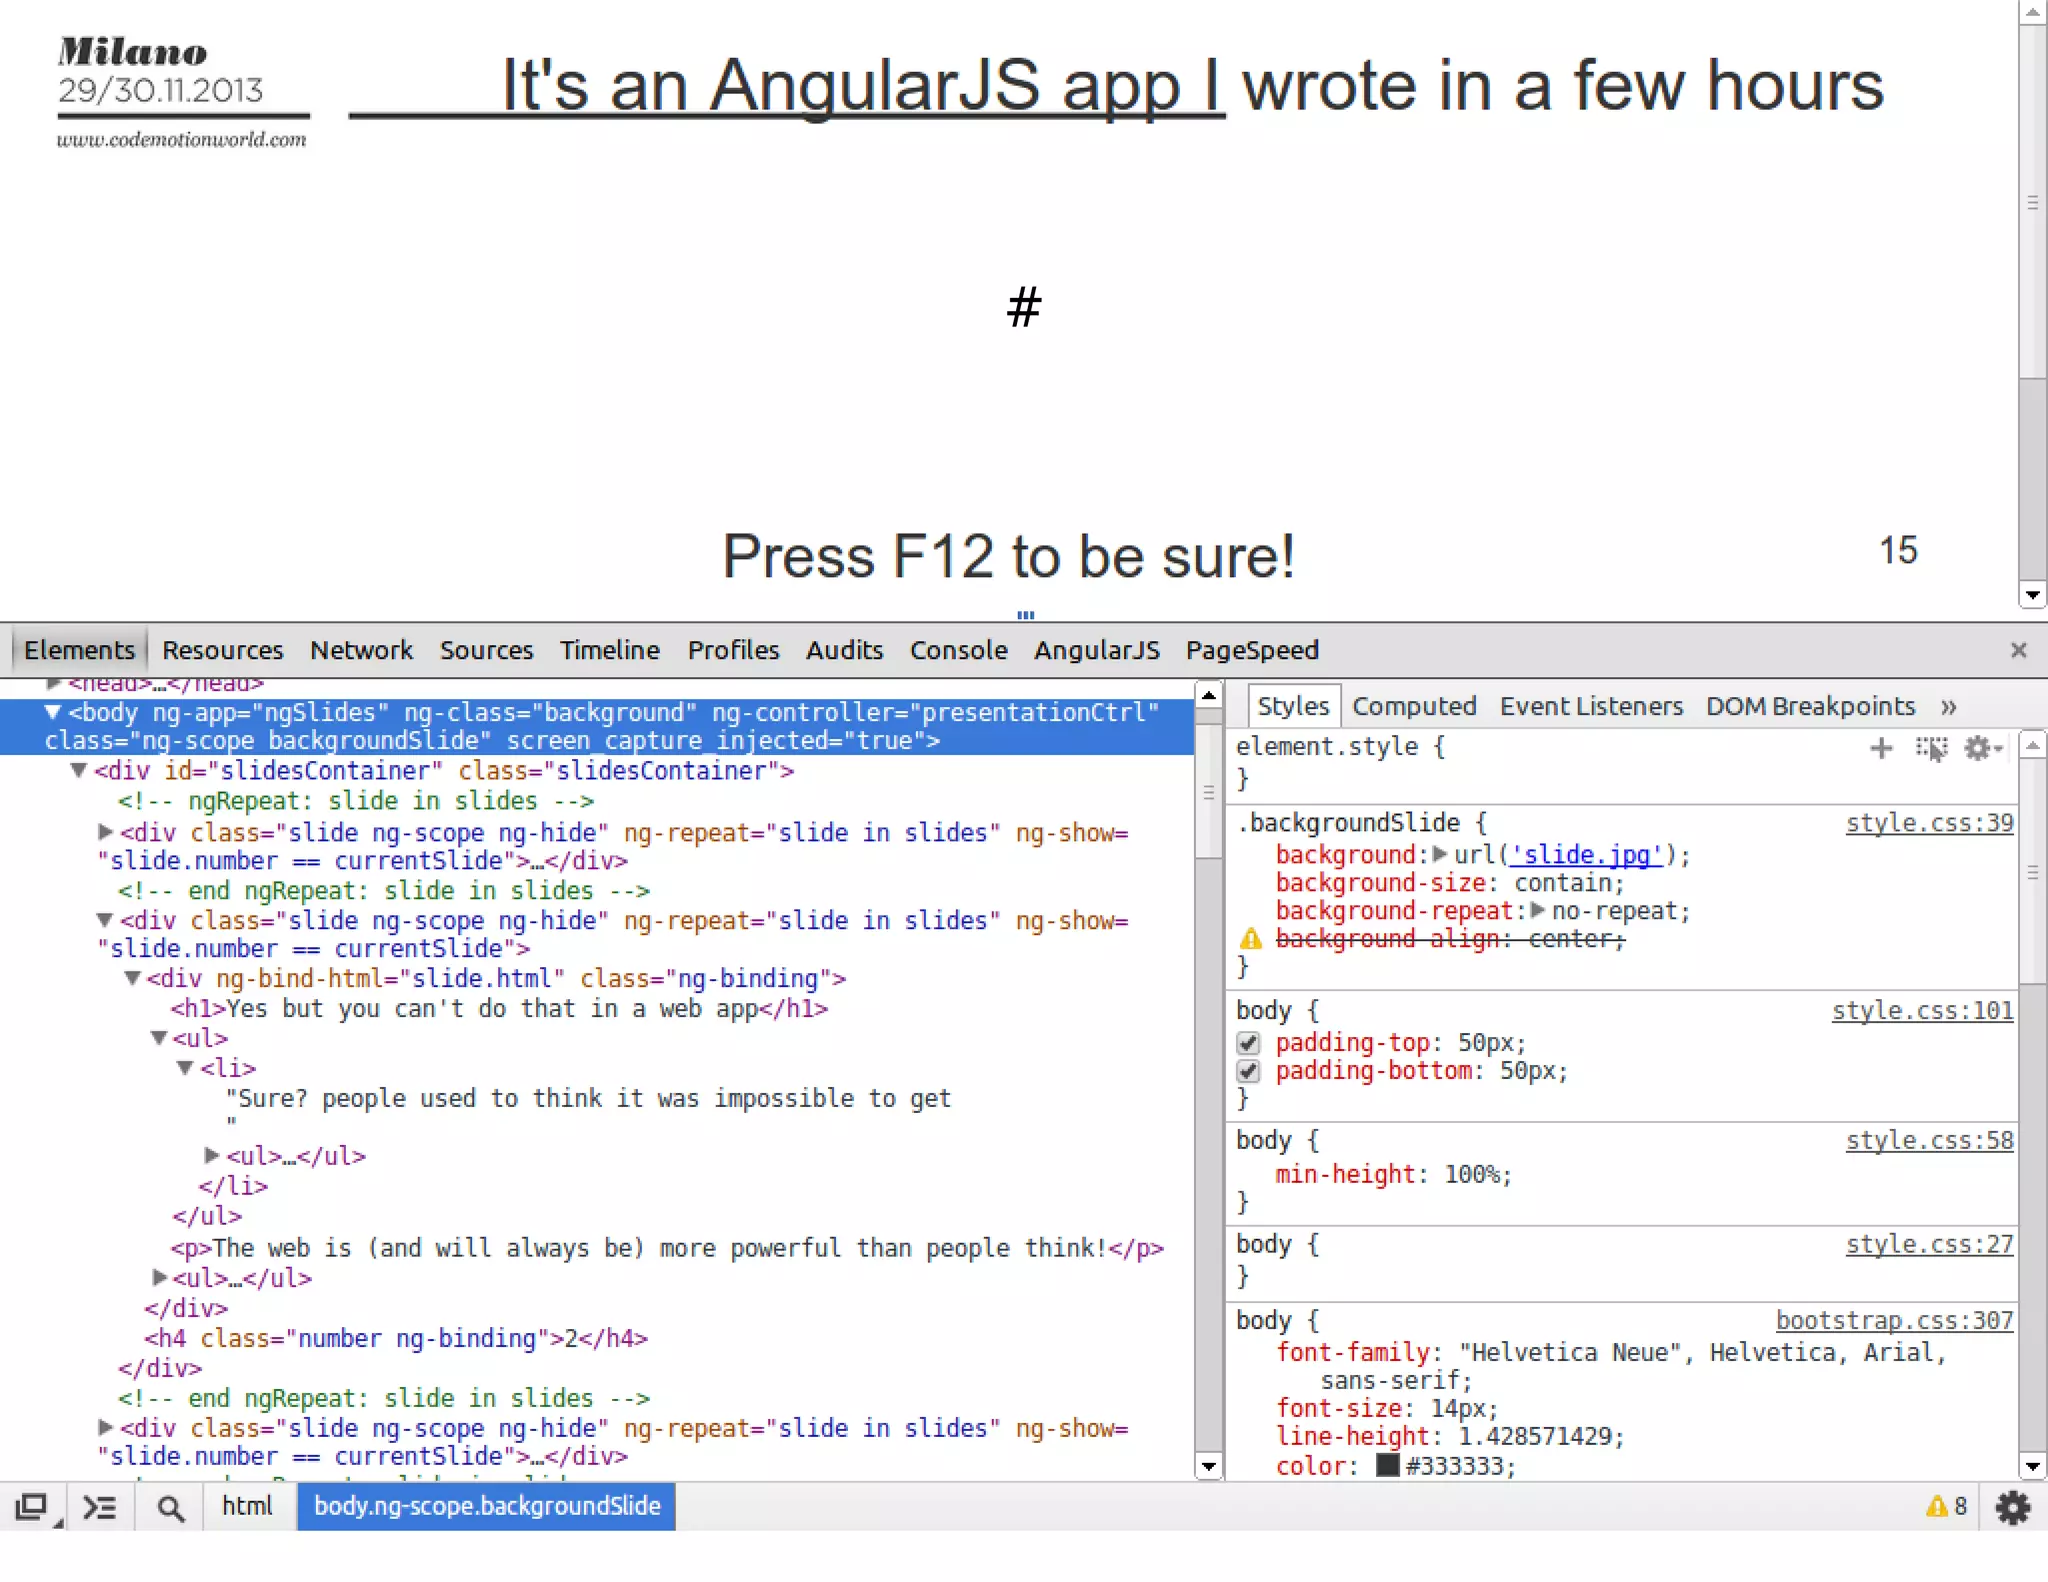Open devtools settings gear in status bar

[x=2012, y=1507]
